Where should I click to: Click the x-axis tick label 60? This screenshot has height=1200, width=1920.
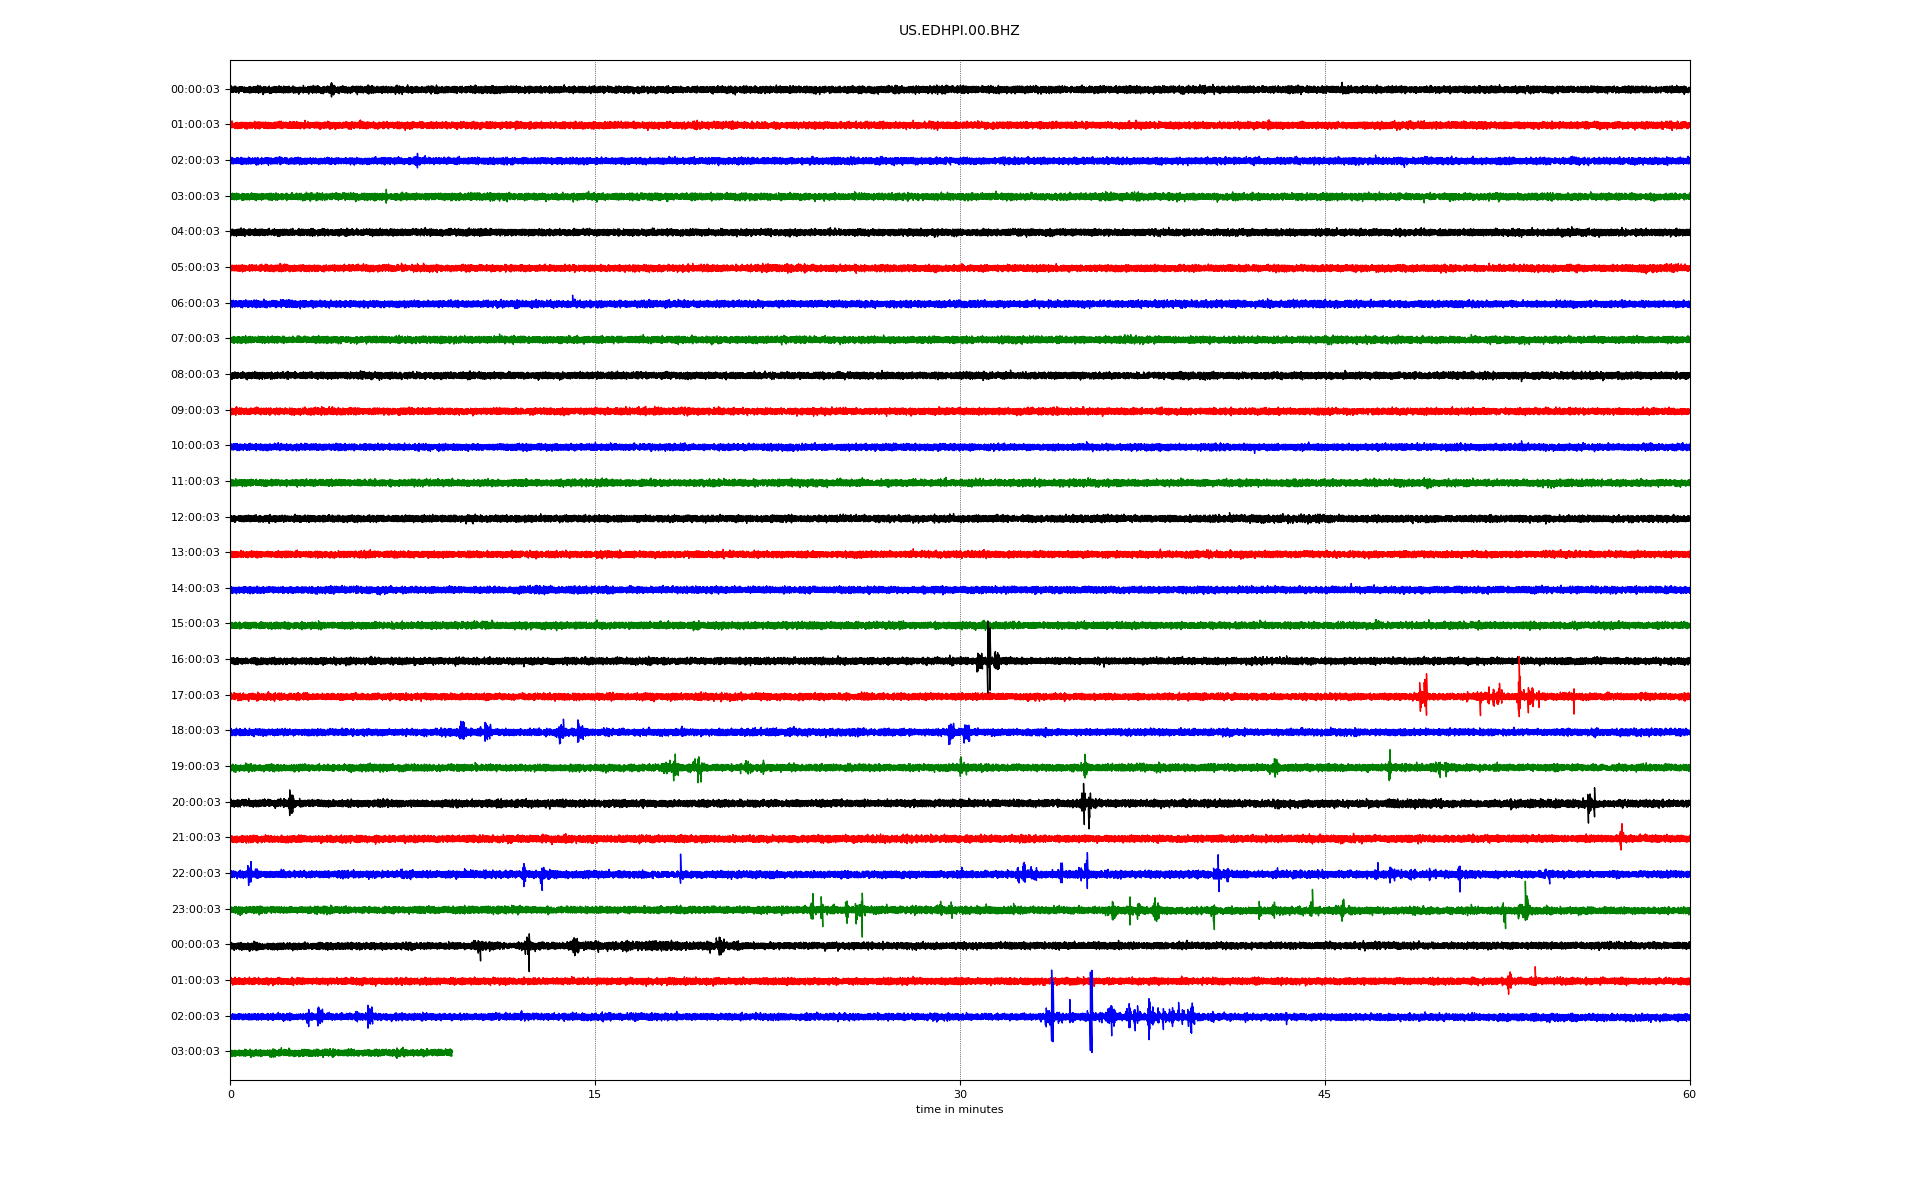[x=1689, y=1094]
